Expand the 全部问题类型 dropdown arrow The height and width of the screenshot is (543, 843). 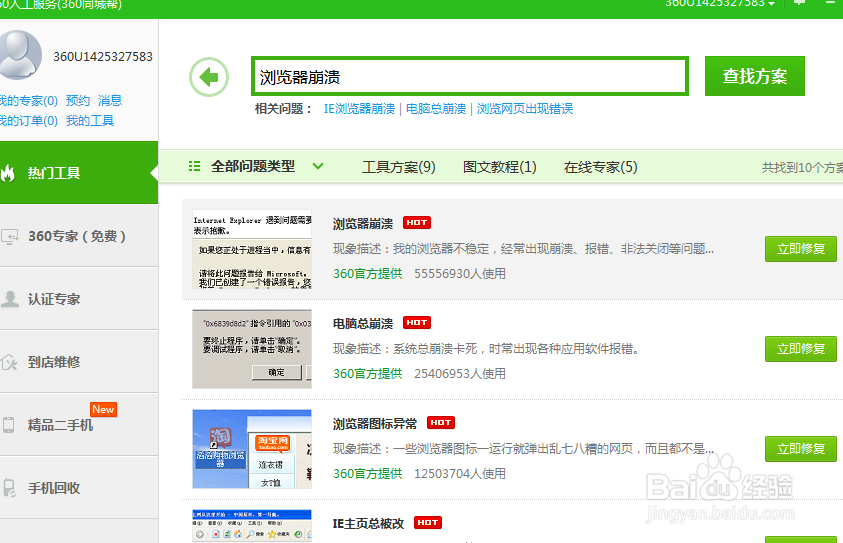click(x=318, y=166)
